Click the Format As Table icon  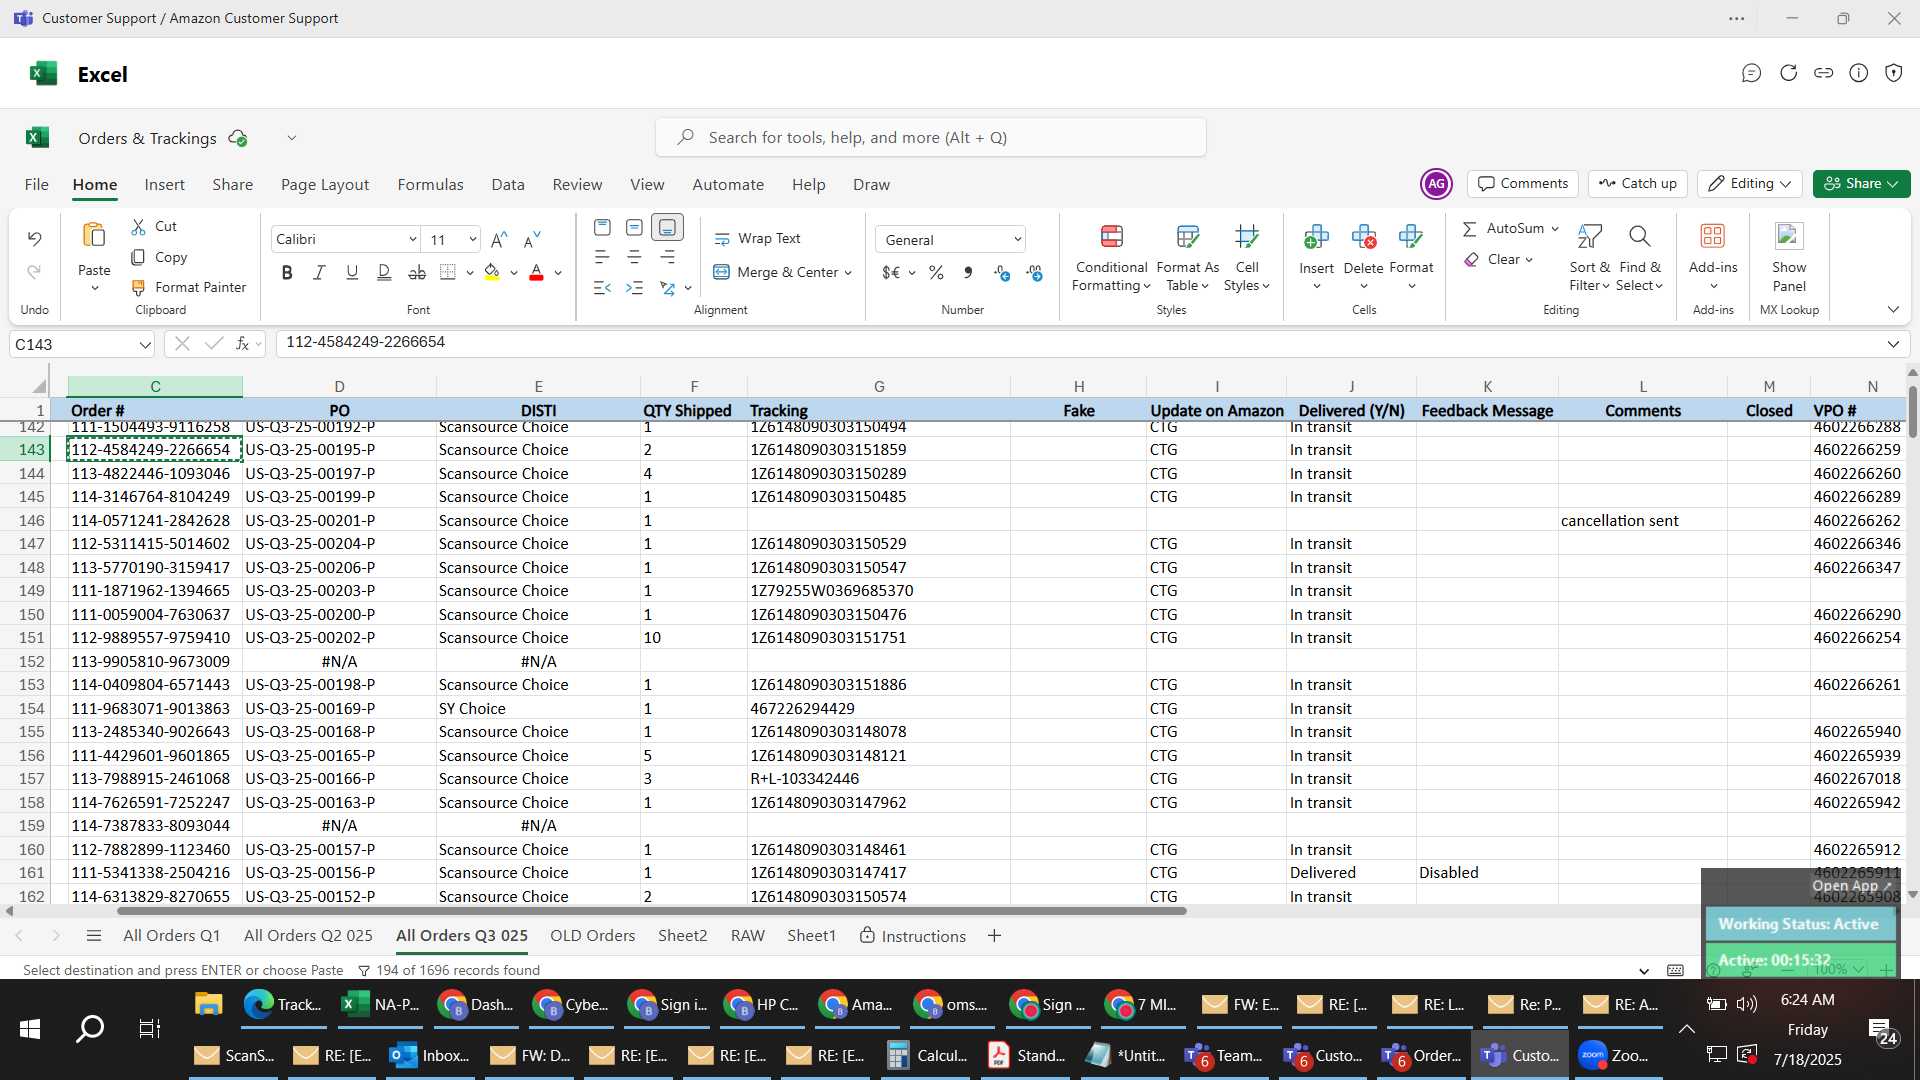1187,236
